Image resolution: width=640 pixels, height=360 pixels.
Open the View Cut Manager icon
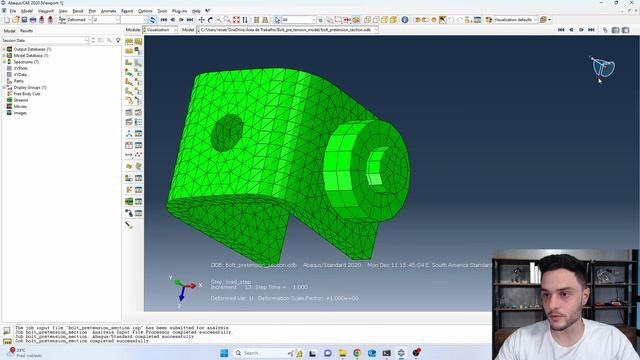[138, 178]
